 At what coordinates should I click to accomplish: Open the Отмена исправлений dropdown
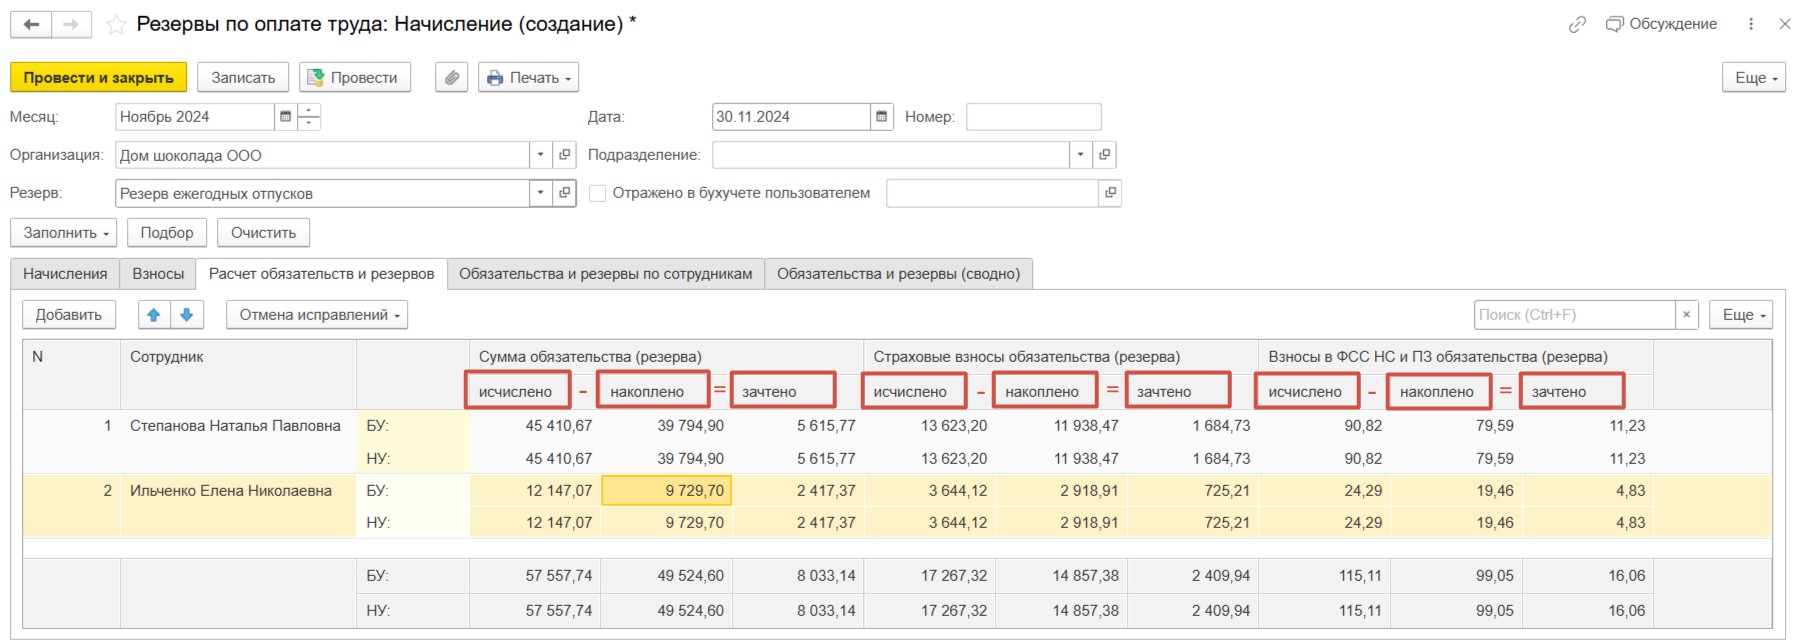(317, 315)
